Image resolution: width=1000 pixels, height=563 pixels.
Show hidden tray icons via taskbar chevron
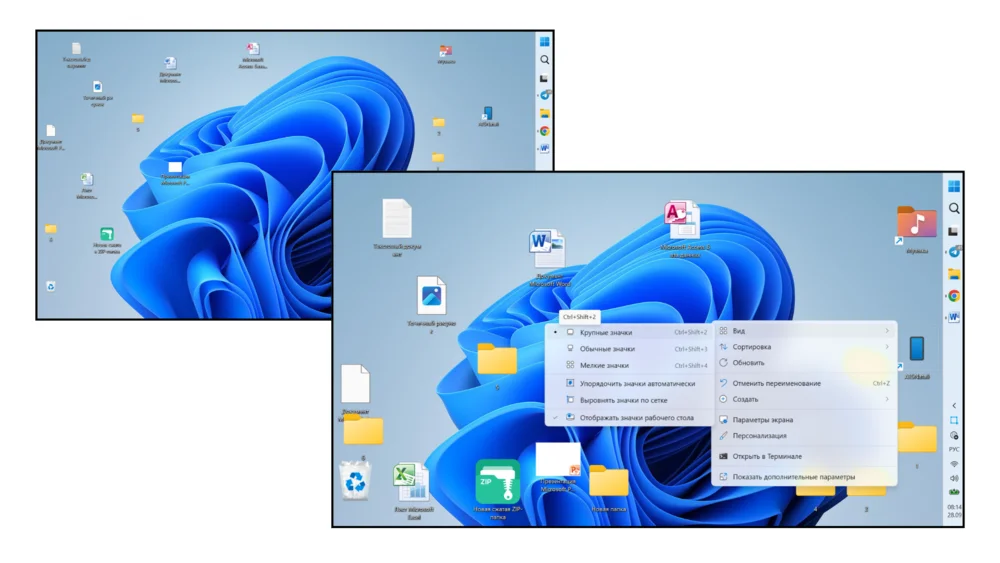pyautogui.click(x=954, y=406)
